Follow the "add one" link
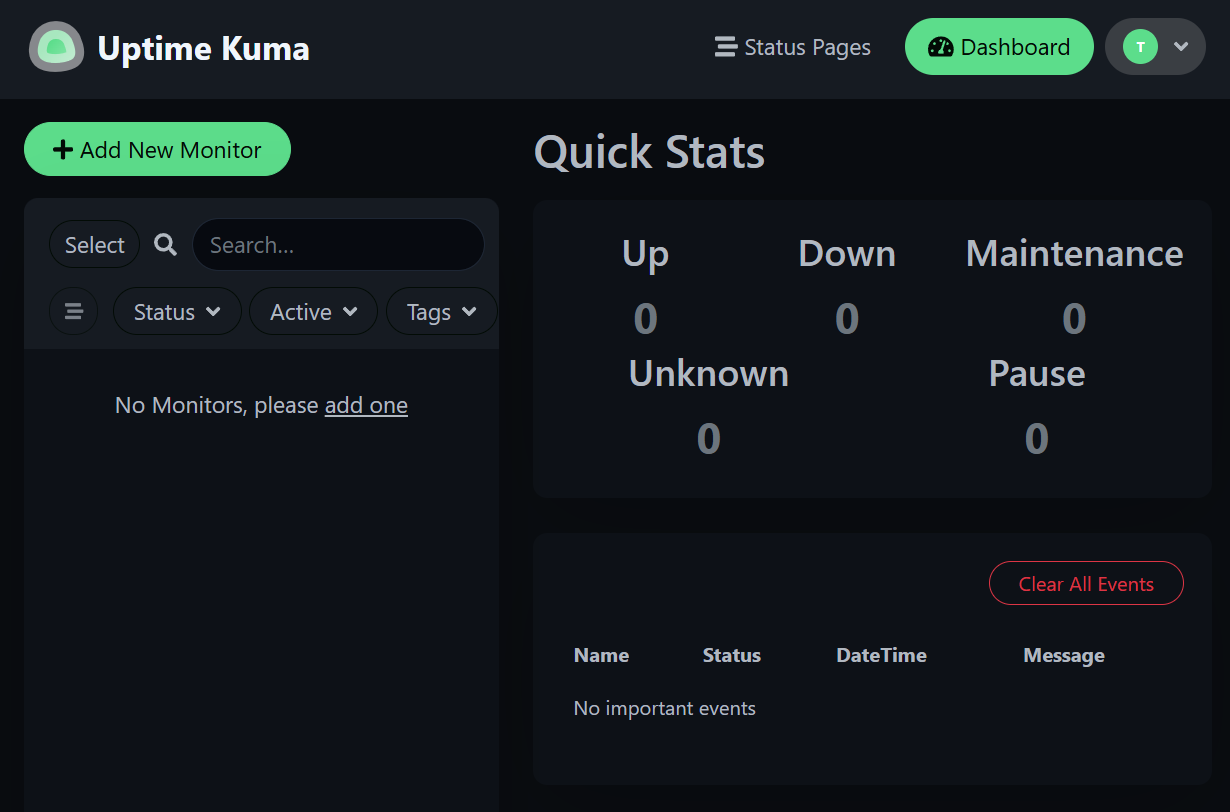 pos(366,405)
